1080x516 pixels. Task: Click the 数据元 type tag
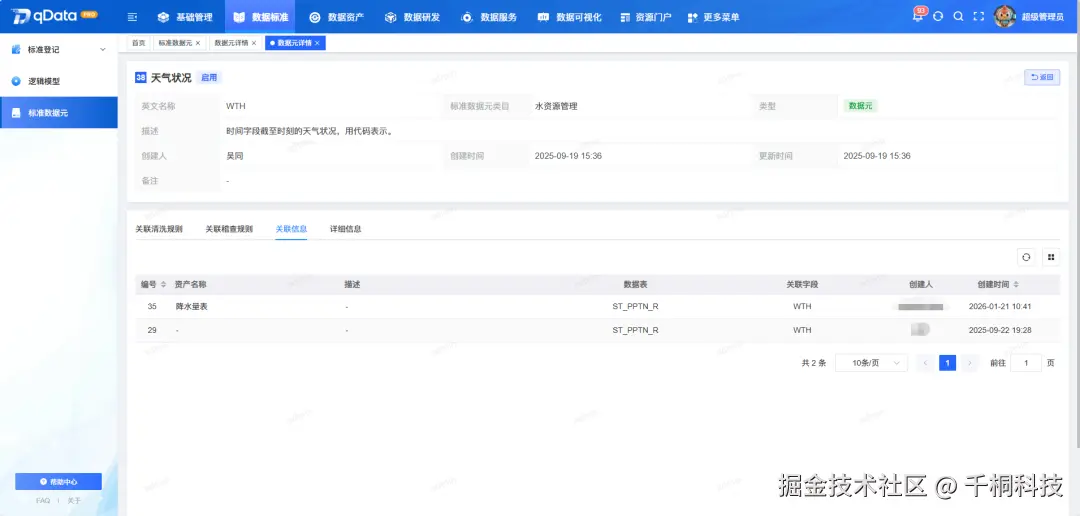pos(860,106)
